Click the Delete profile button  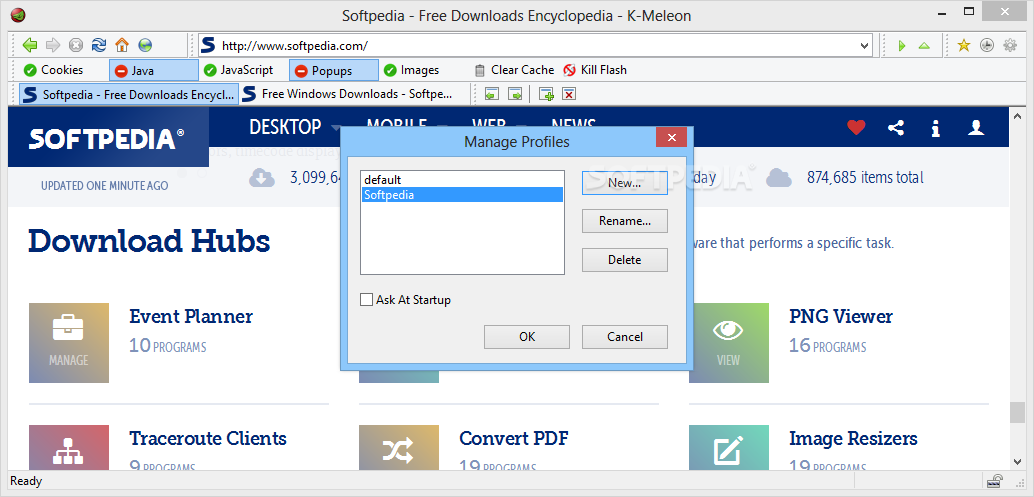[624, 260]
